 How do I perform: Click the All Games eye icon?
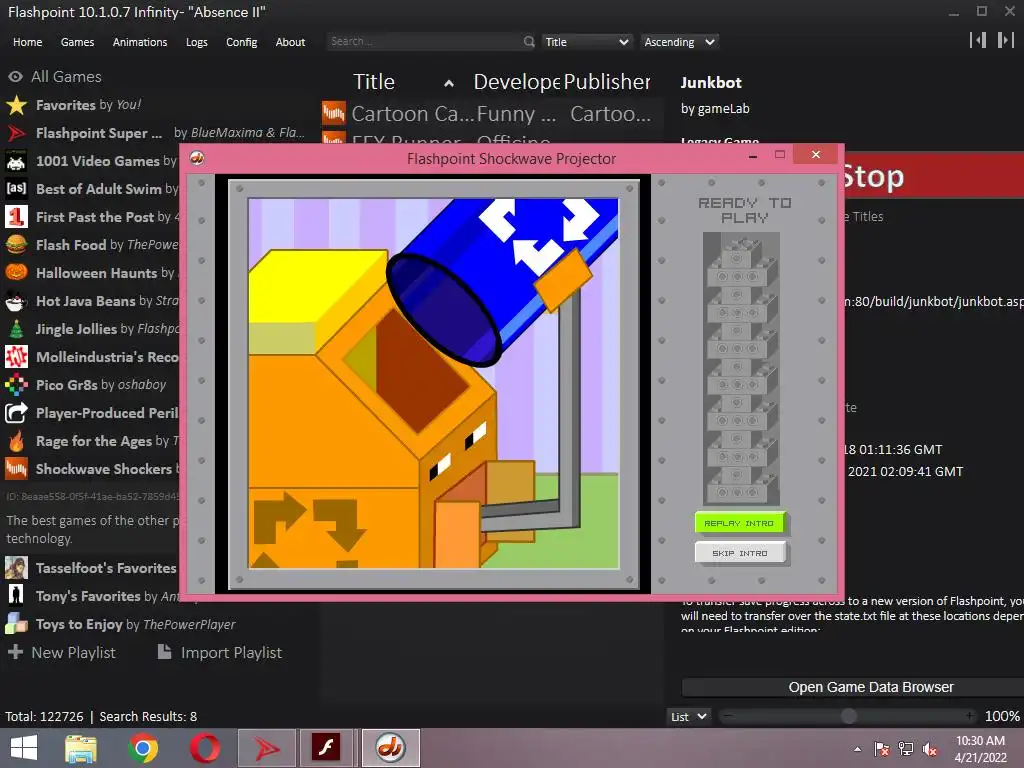pos(16,77)
